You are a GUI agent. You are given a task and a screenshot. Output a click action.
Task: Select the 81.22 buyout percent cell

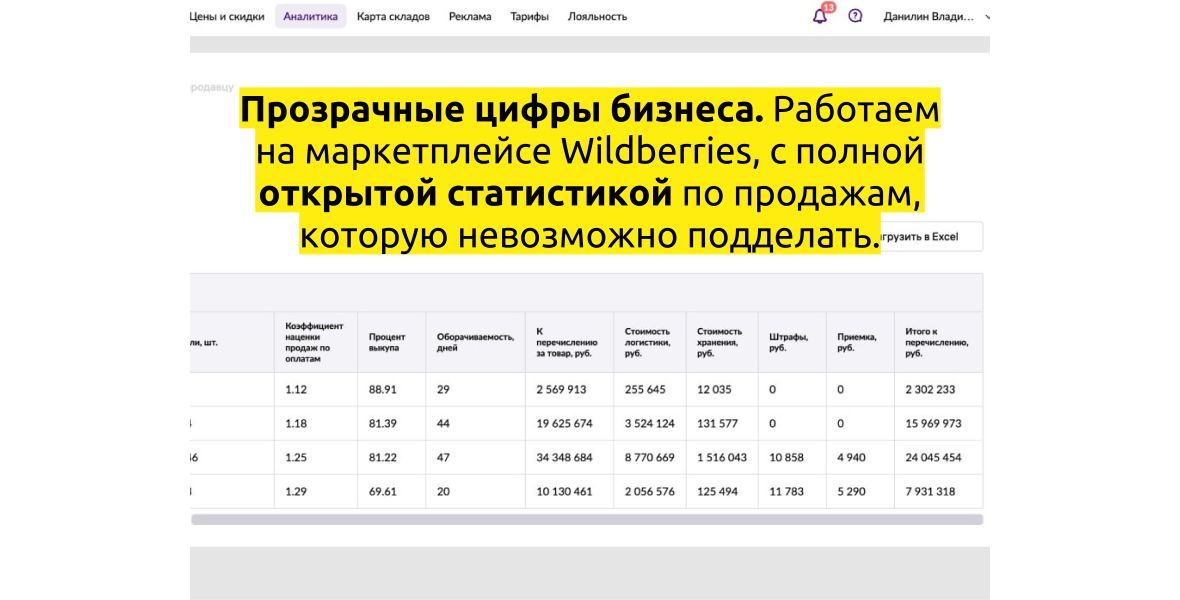[x=391, y=458]
